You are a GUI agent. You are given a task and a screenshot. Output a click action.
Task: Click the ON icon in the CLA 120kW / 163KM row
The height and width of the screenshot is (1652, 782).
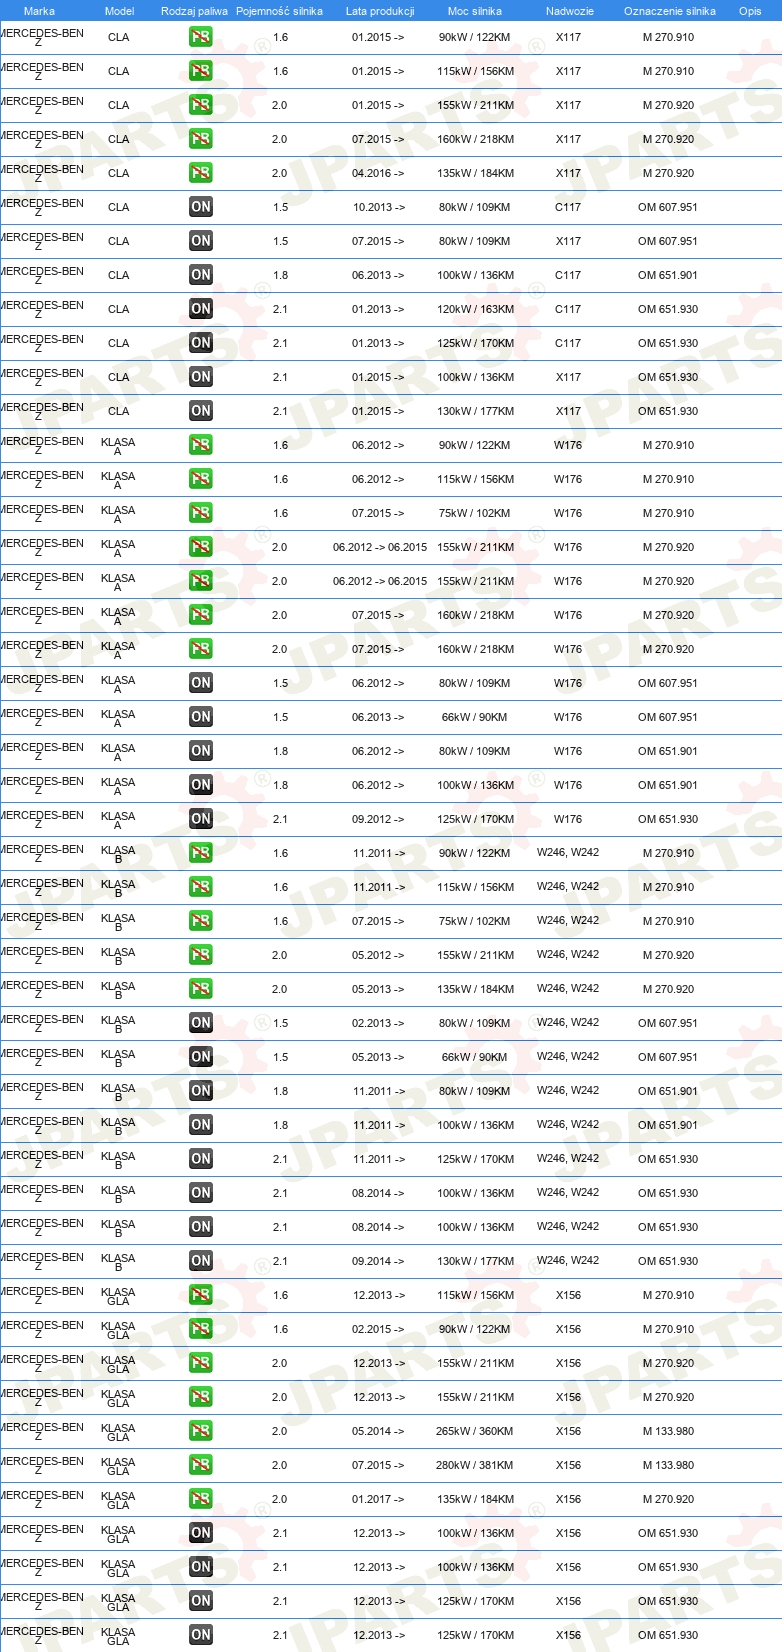[201, 309]
